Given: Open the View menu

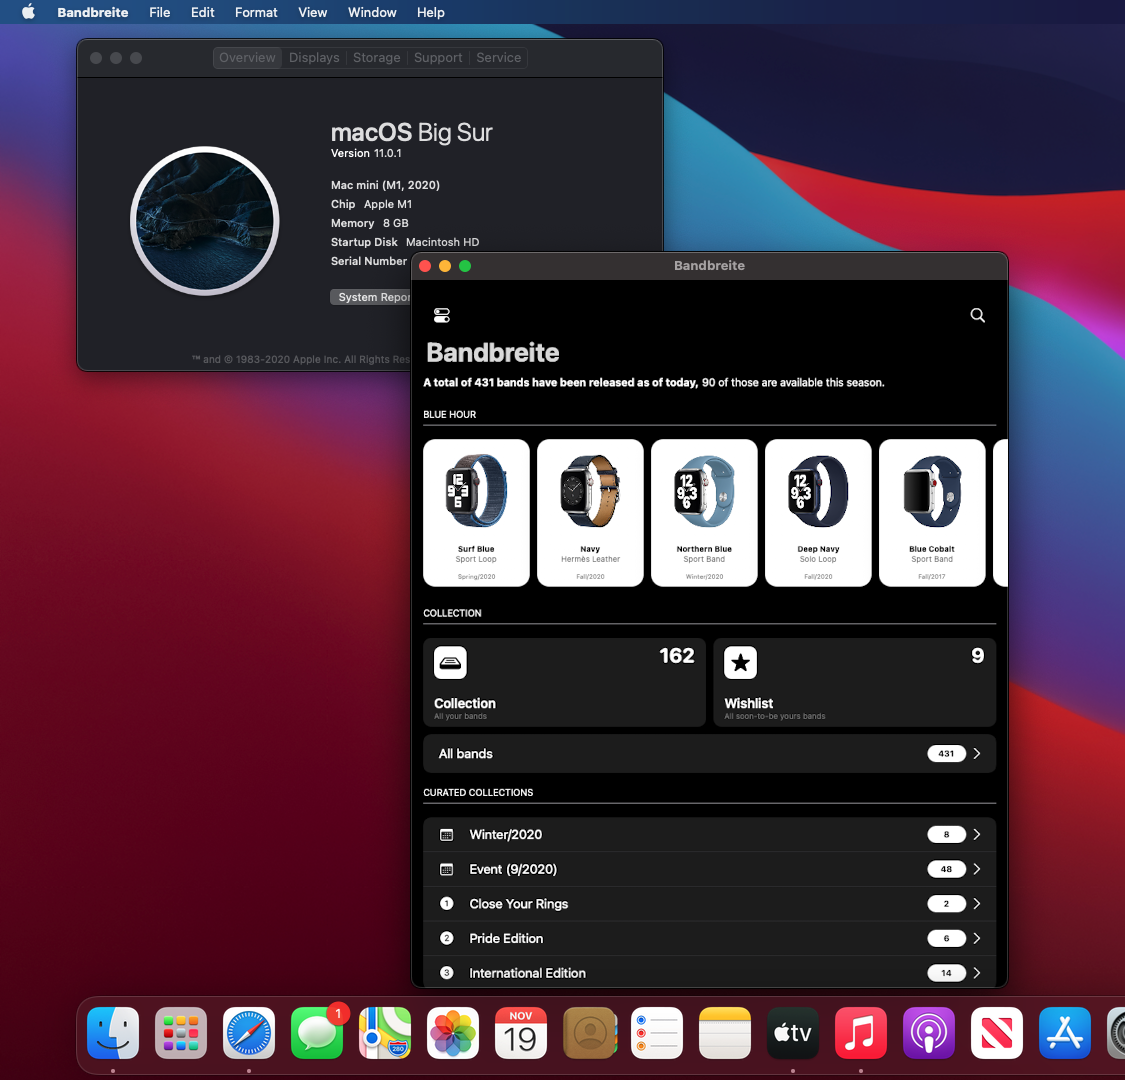Looking at the screenshot, I should pyautogui.click(x=312, y=12).
